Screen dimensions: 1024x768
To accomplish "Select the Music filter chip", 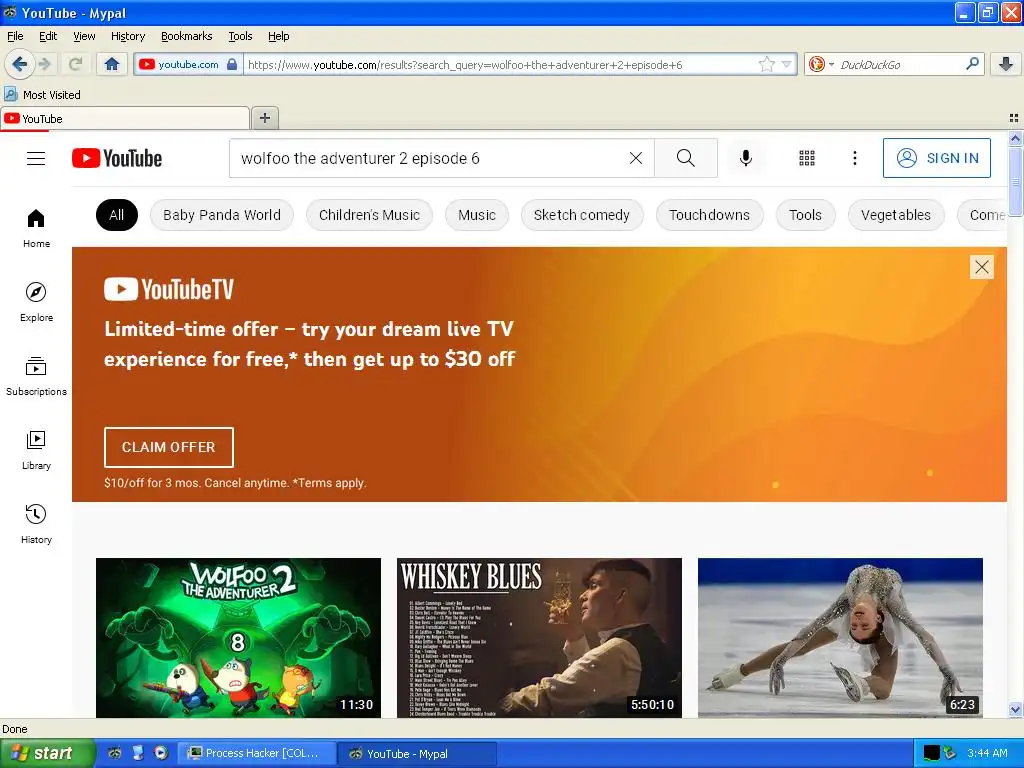I will 477,215.
